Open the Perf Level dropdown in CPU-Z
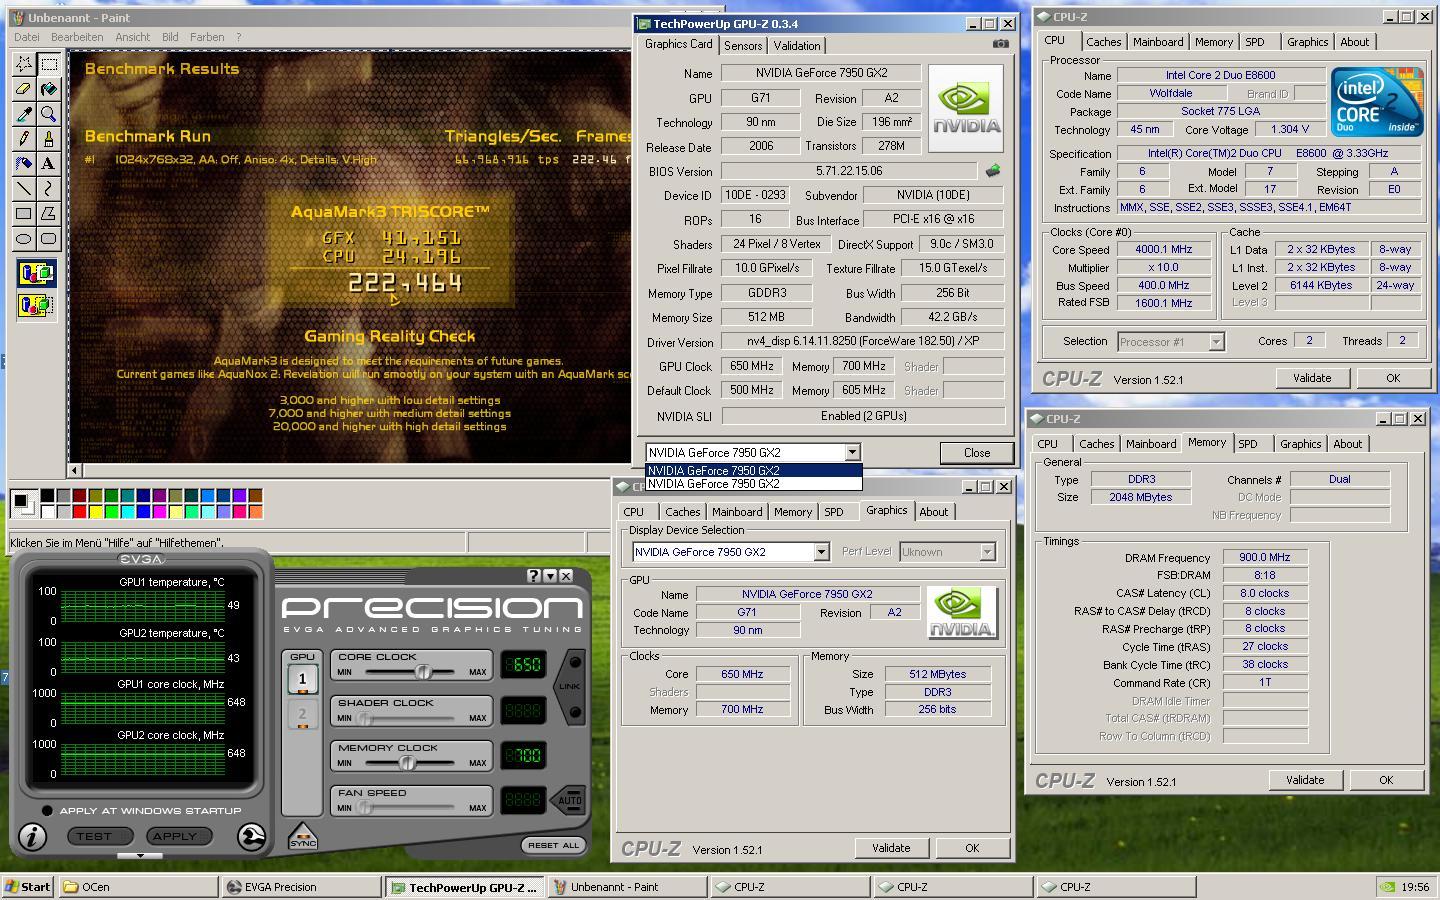This screenshot has width=1440, height=900. click(987, 552)
